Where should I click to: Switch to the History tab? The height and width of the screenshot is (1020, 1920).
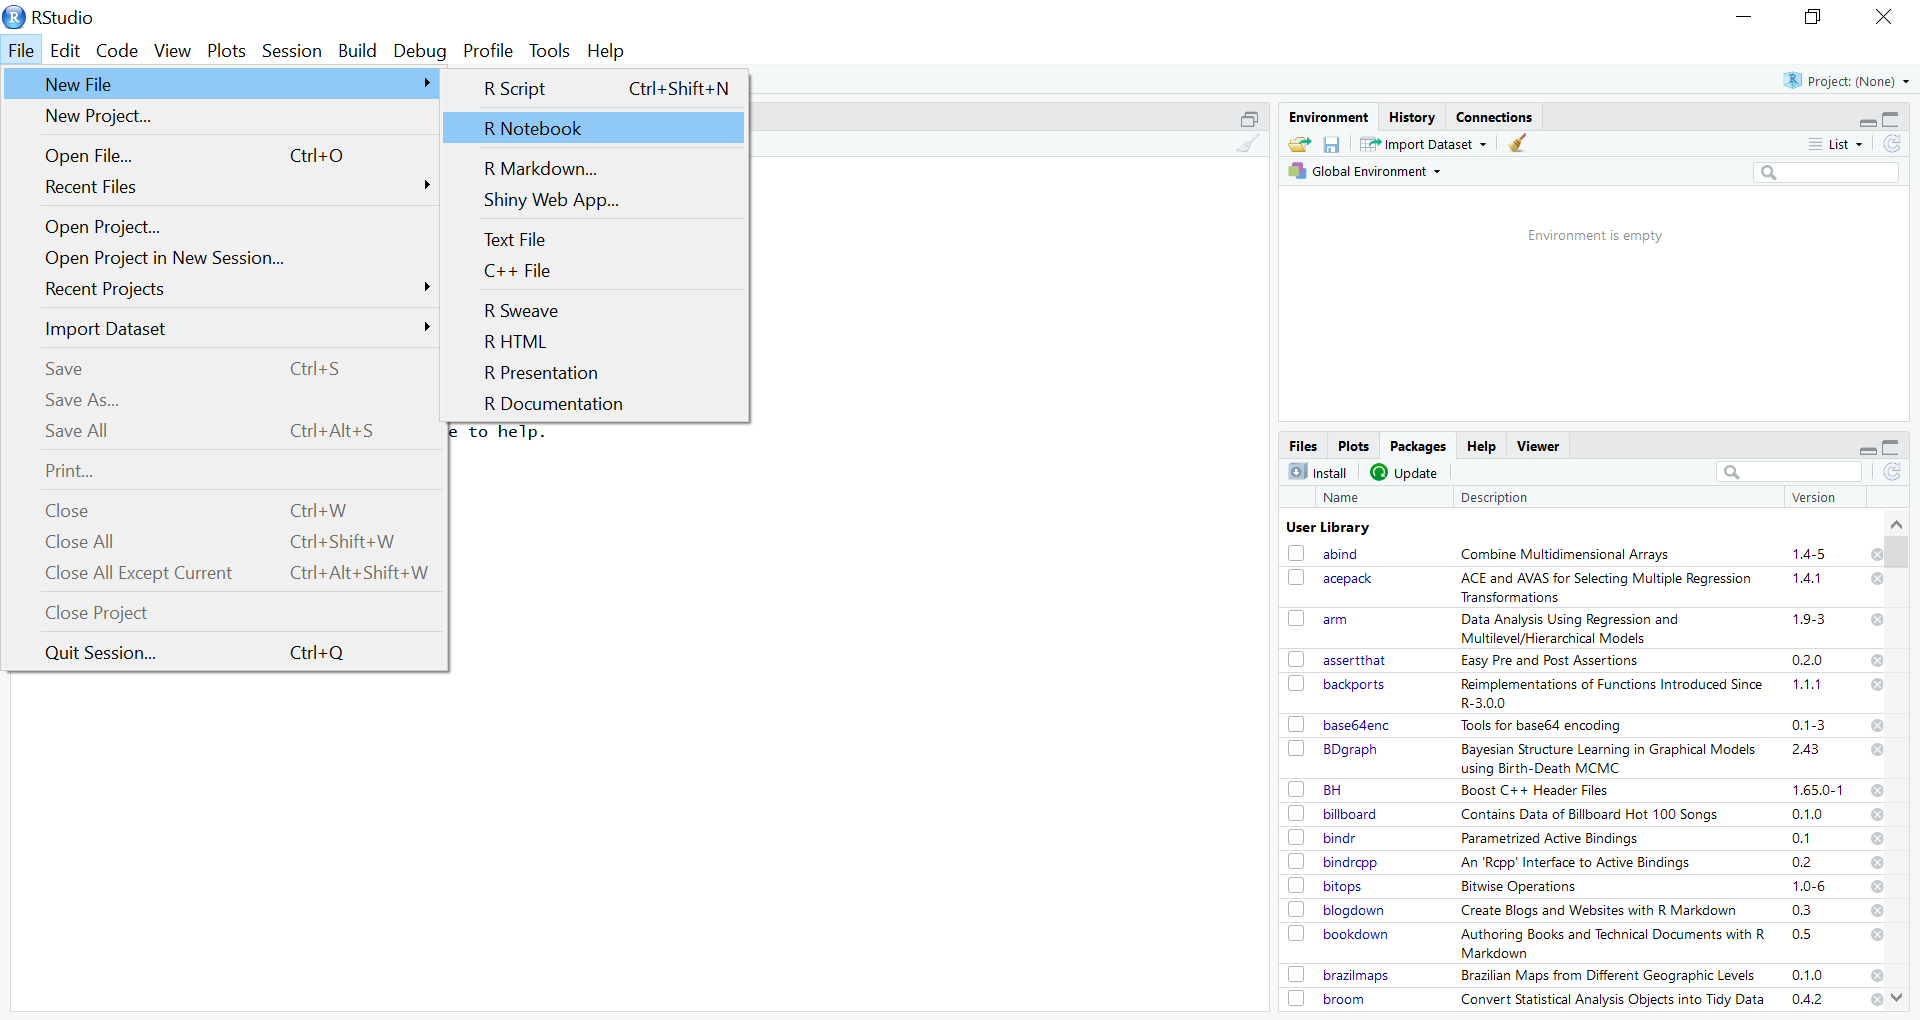1411,117
